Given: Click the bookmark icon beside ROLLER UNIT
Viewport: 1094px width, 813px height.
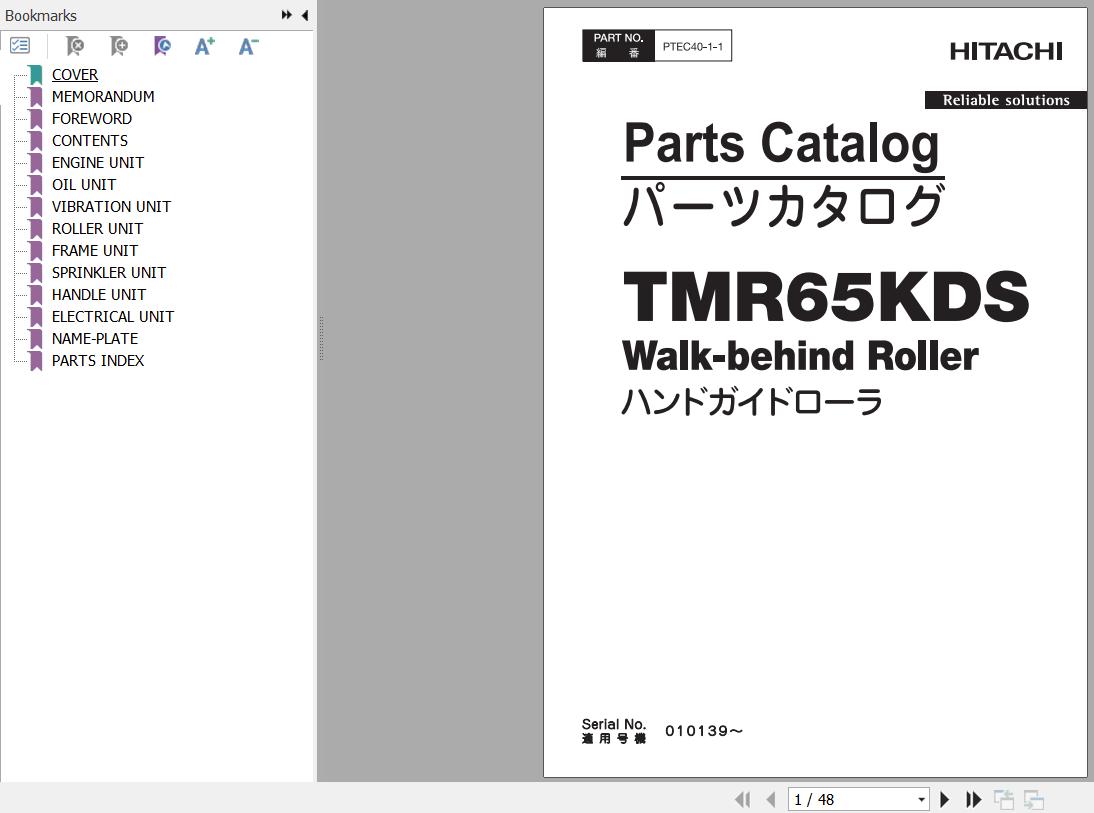Looking at the screenshot, I should coord(36,229).
